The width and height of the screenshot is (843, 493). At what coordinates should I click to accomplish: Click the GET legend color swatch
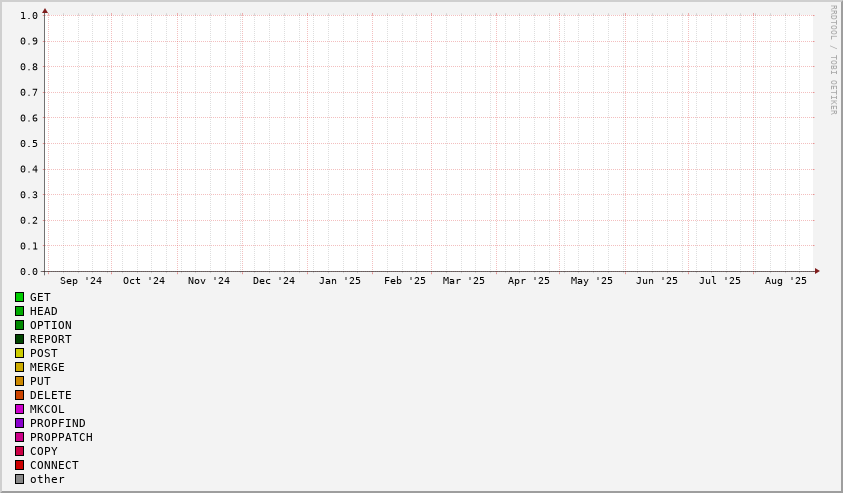[19, 297]
